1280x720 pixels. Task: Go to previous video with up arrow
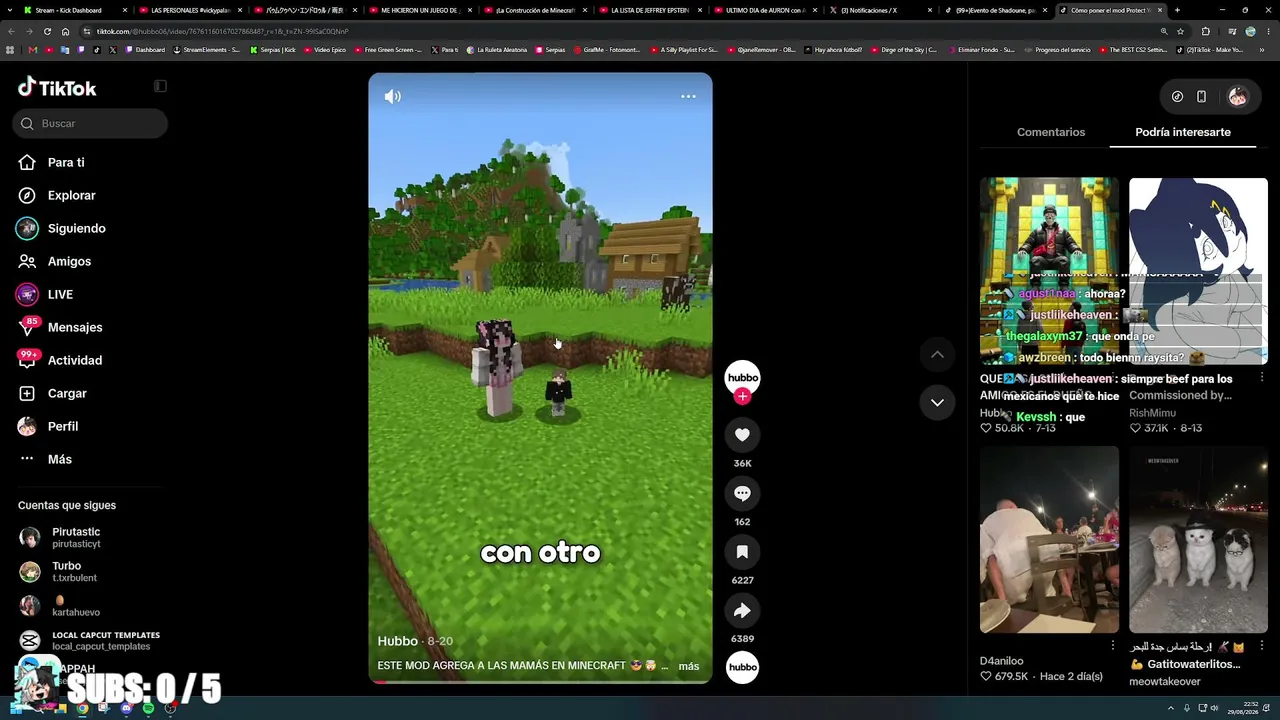click(x=937, y=354)
